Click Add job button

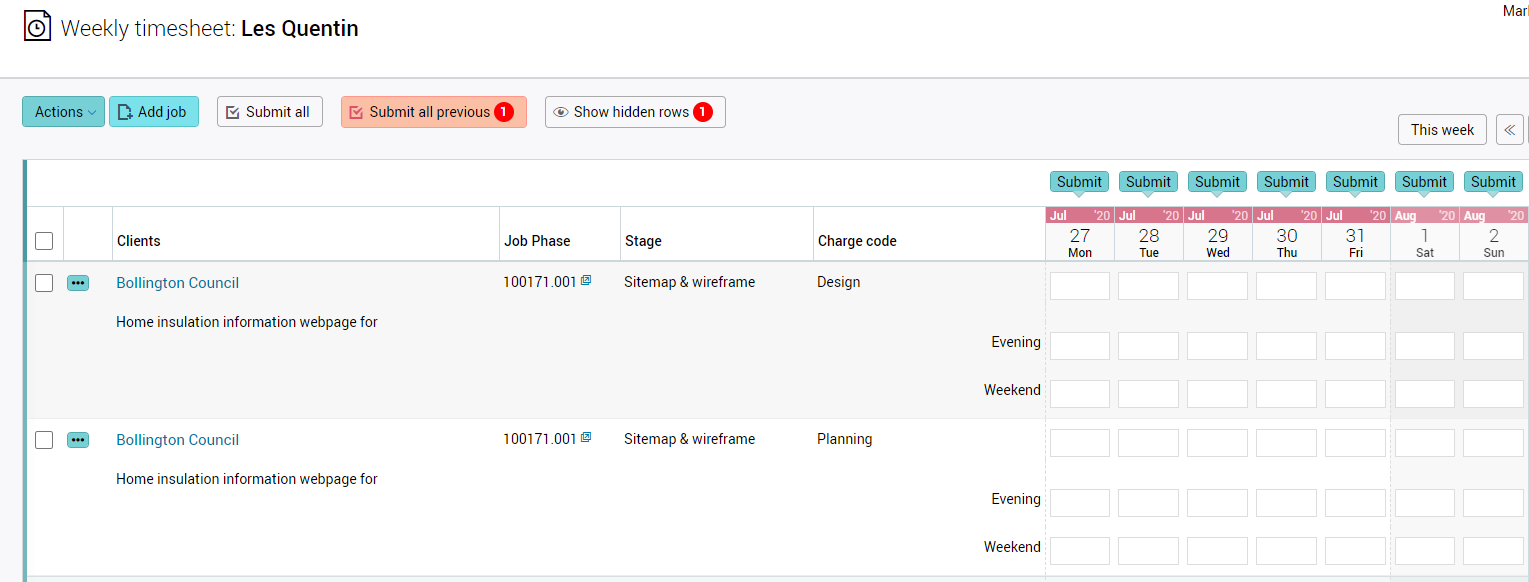click(154, 112)
